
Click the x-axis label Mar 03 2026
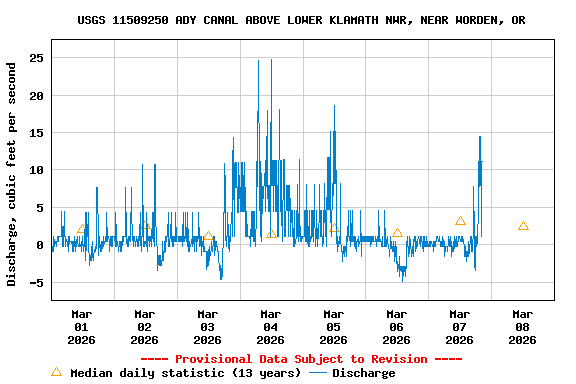click(208, 327)
